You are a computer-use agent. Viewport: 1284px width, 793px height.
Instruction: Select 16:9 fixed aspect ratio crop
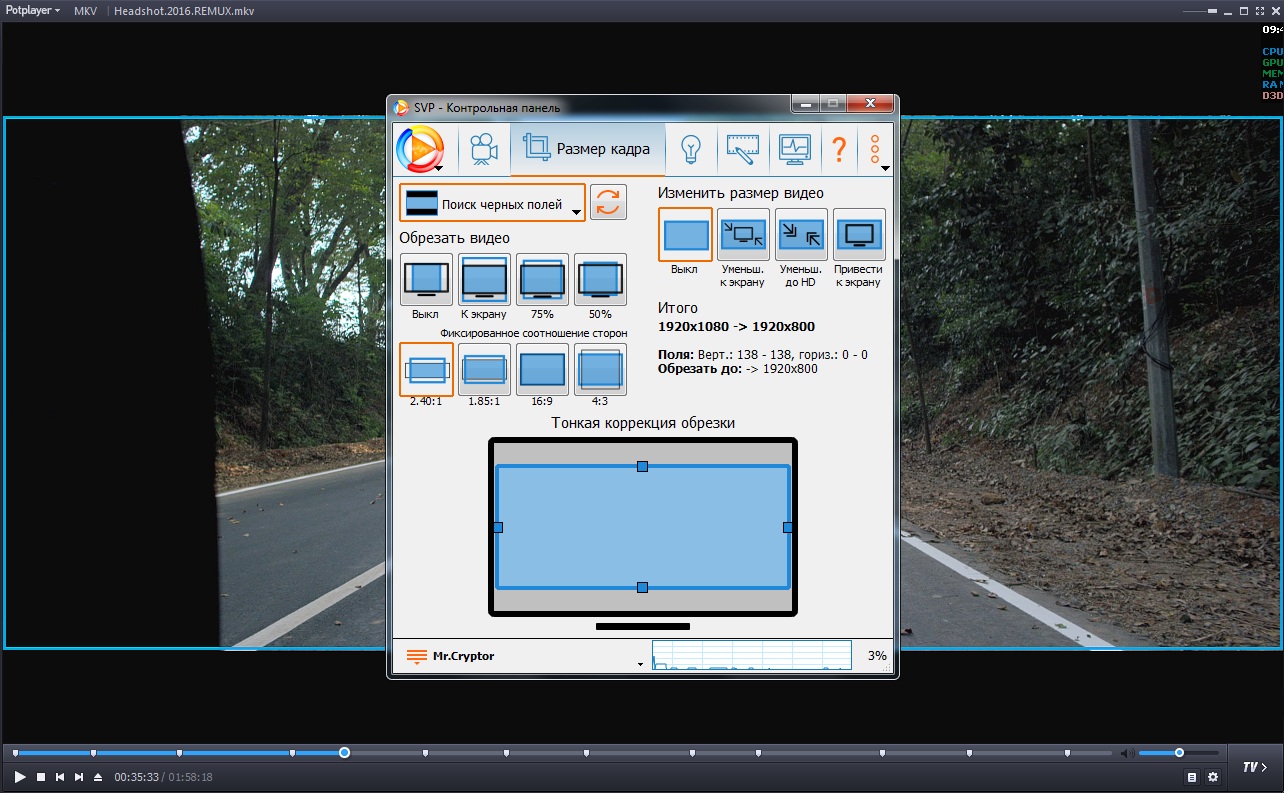click(542, 369)
